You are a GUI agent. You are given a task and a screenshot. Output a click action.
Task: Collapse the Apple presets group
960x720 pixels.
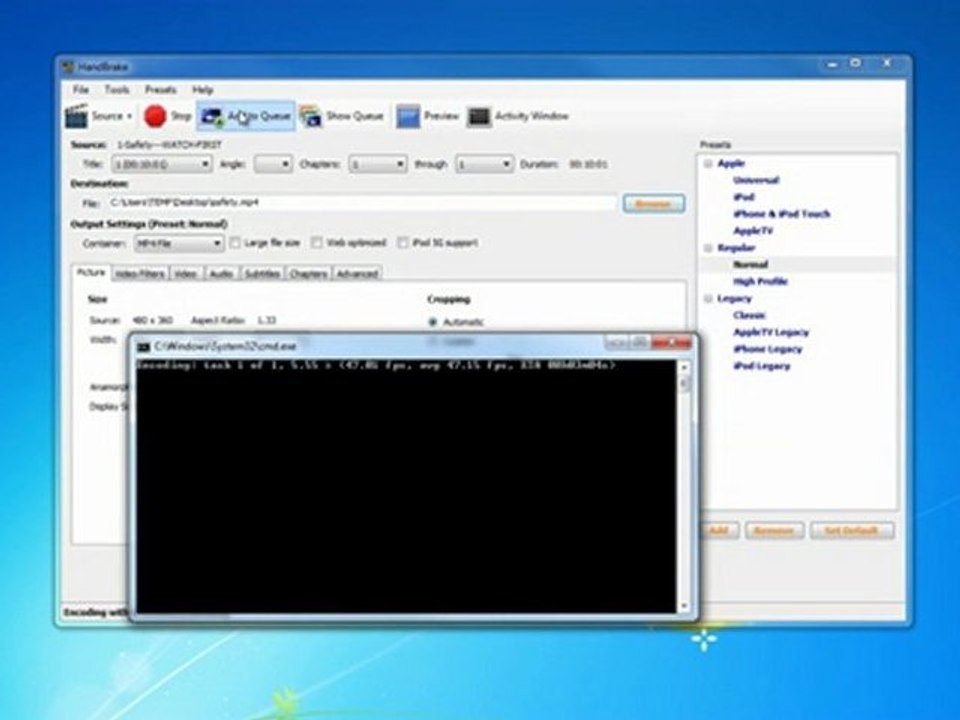[x=708, y=163]
